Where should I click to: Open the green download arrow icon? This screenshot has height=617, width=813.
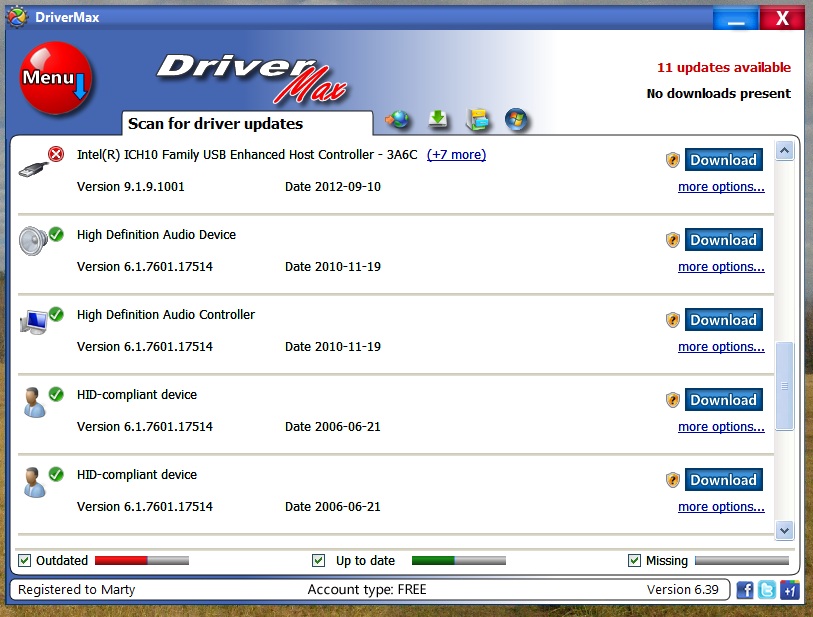438,119
